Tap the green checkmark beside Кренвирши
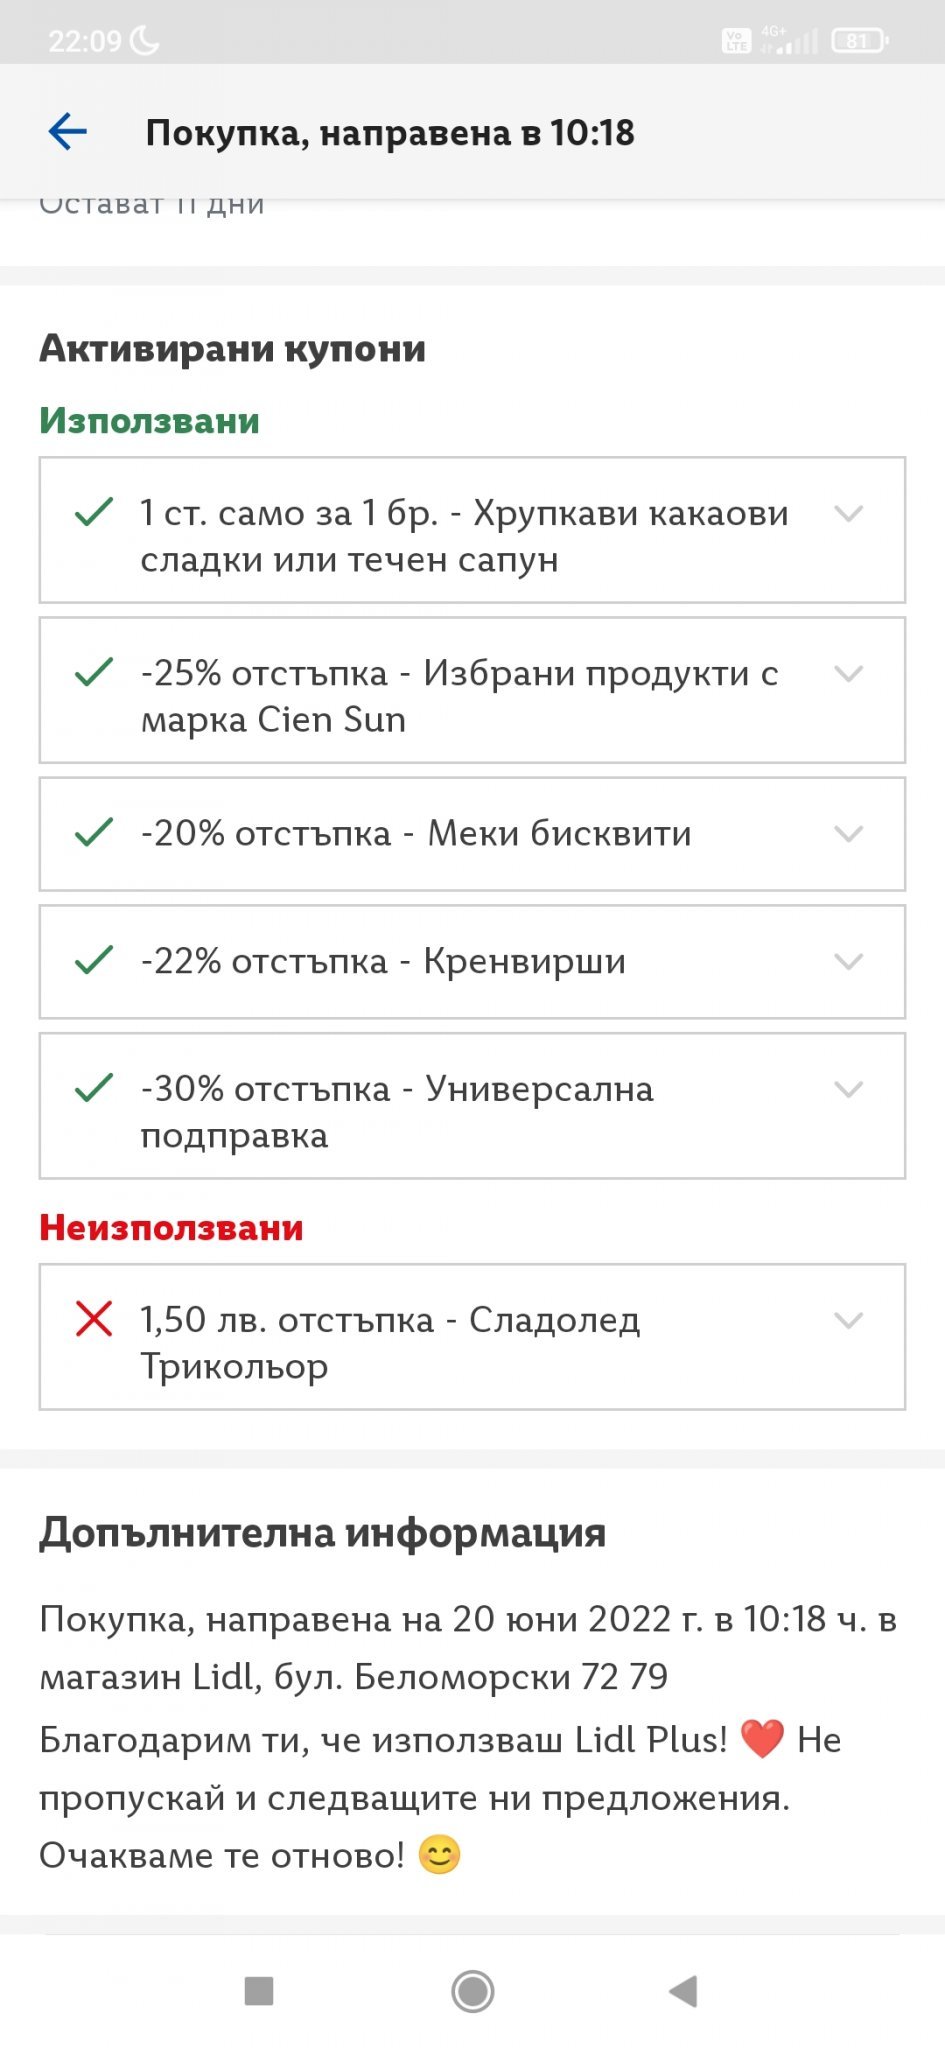945x2048 pixels. click(94, 961)
